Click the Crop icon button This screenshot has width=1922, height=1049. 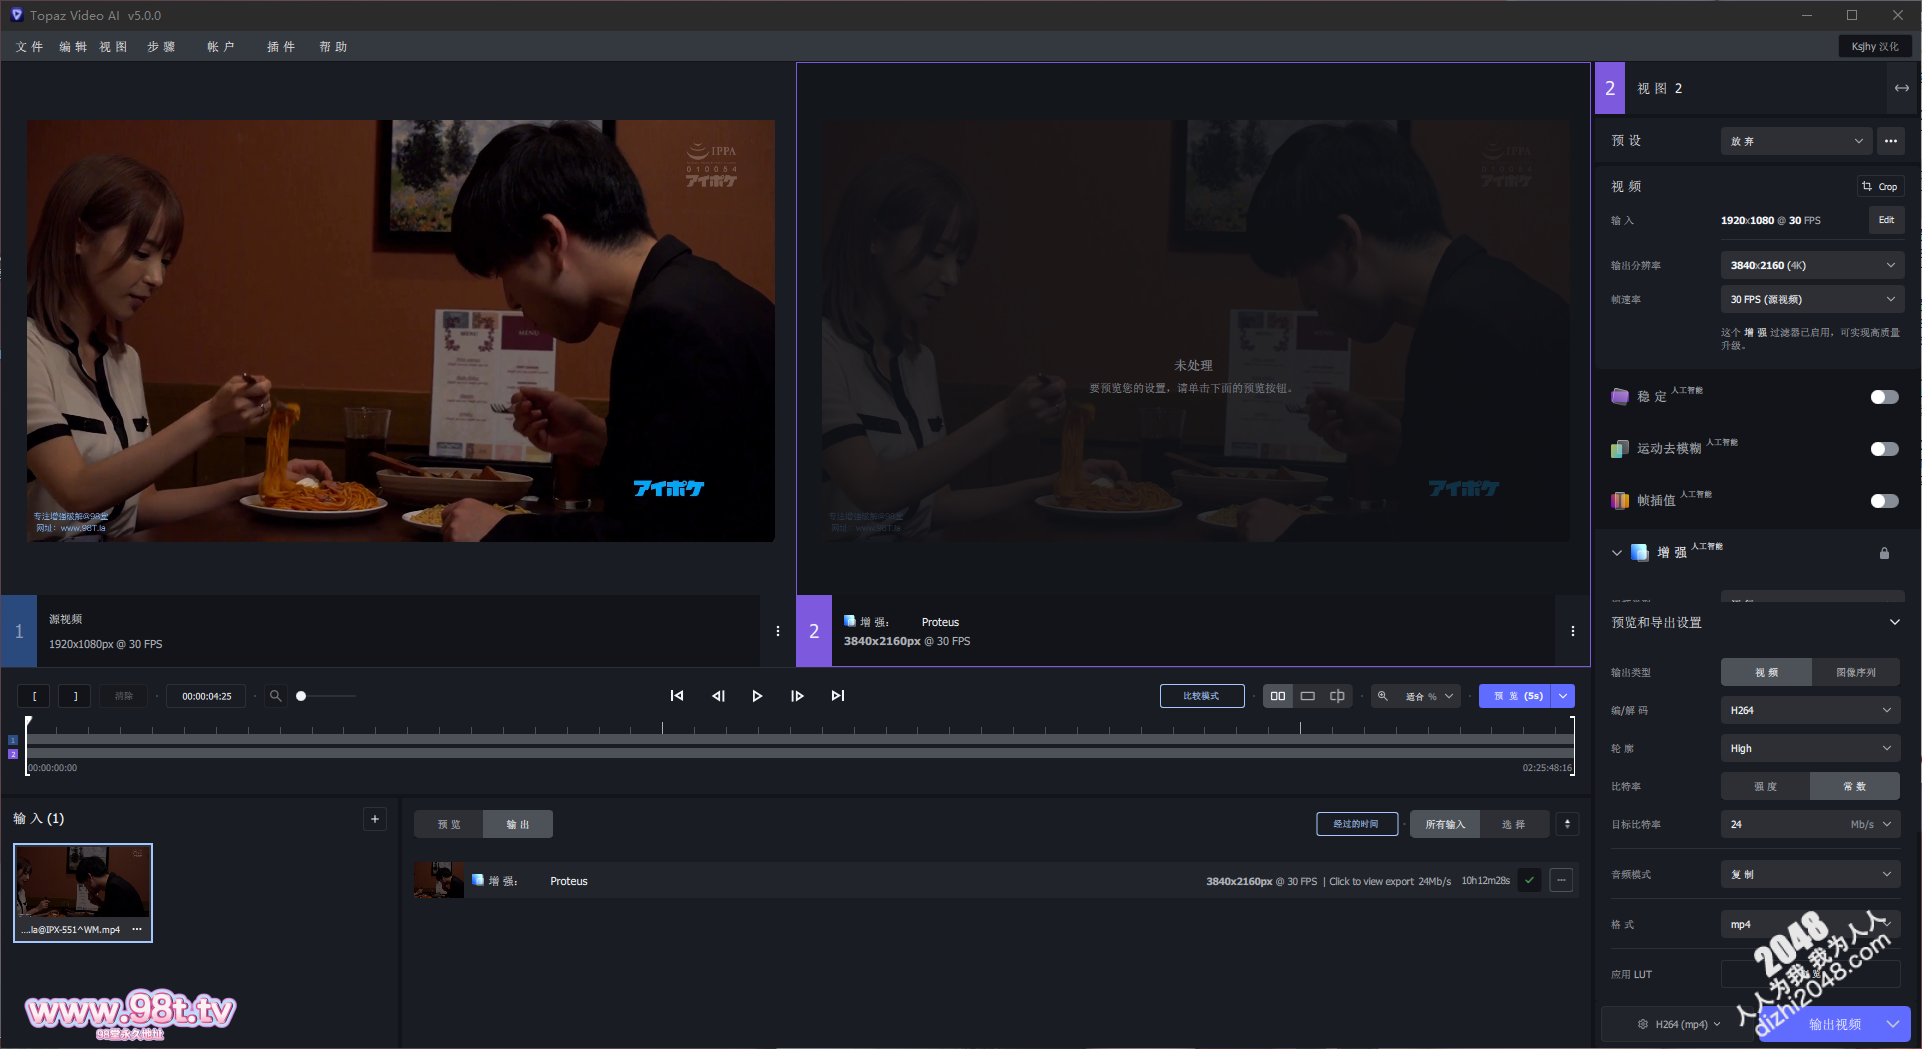click(1880, 187)
